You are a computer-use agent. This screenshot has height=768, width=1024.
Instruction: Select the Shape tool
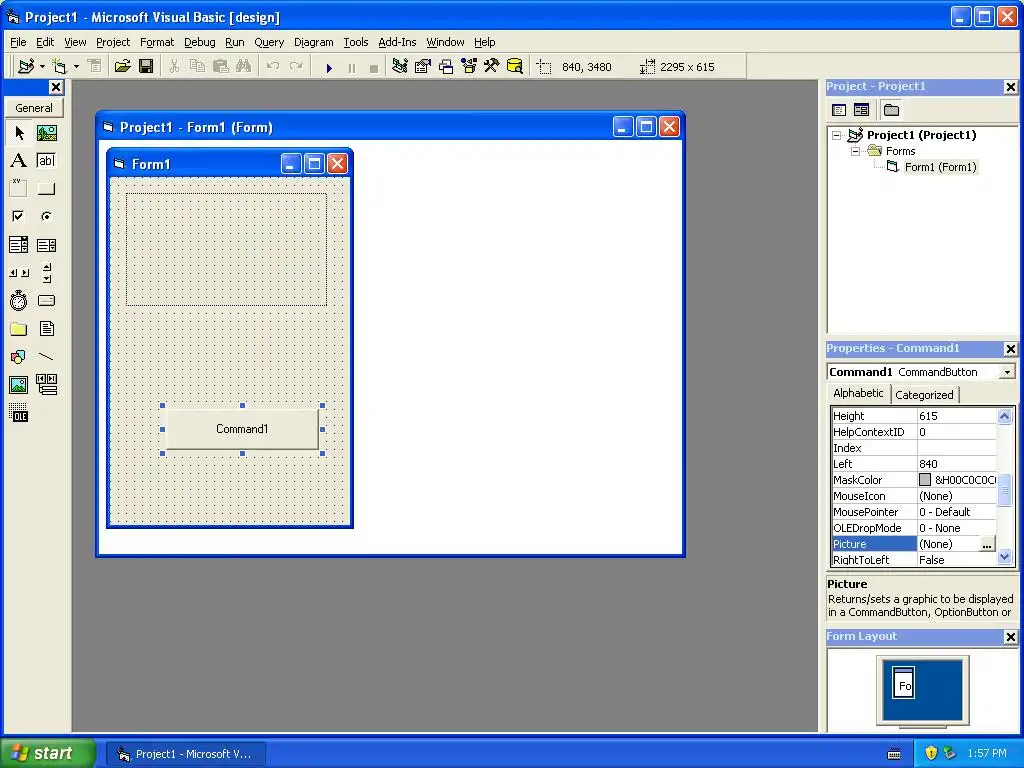coord(19,357)
